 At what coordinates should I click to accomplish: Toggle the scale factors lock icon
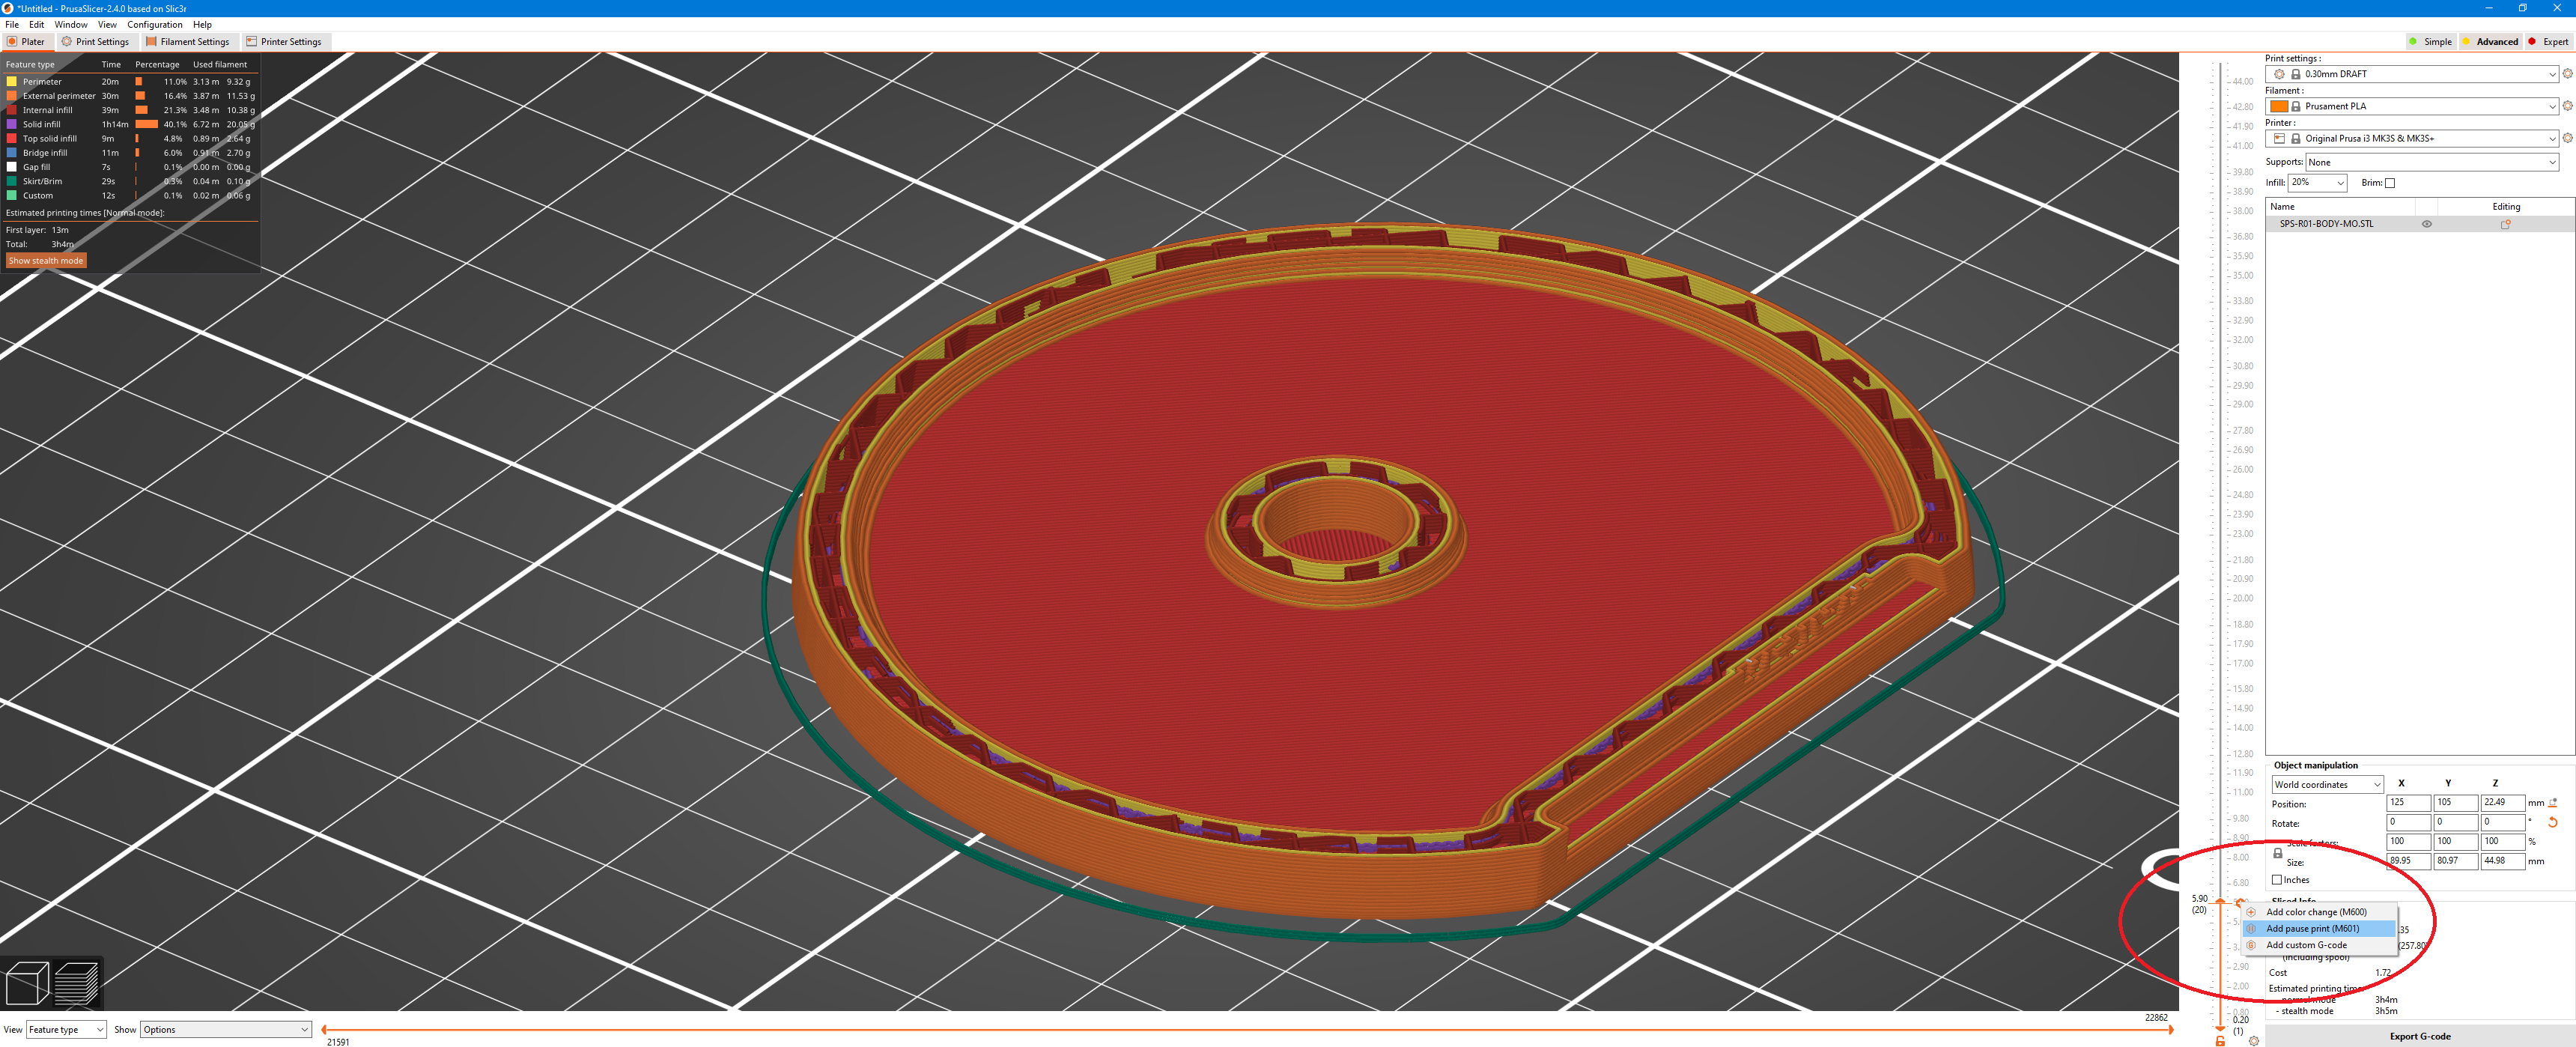click(x=2277, y=853)
